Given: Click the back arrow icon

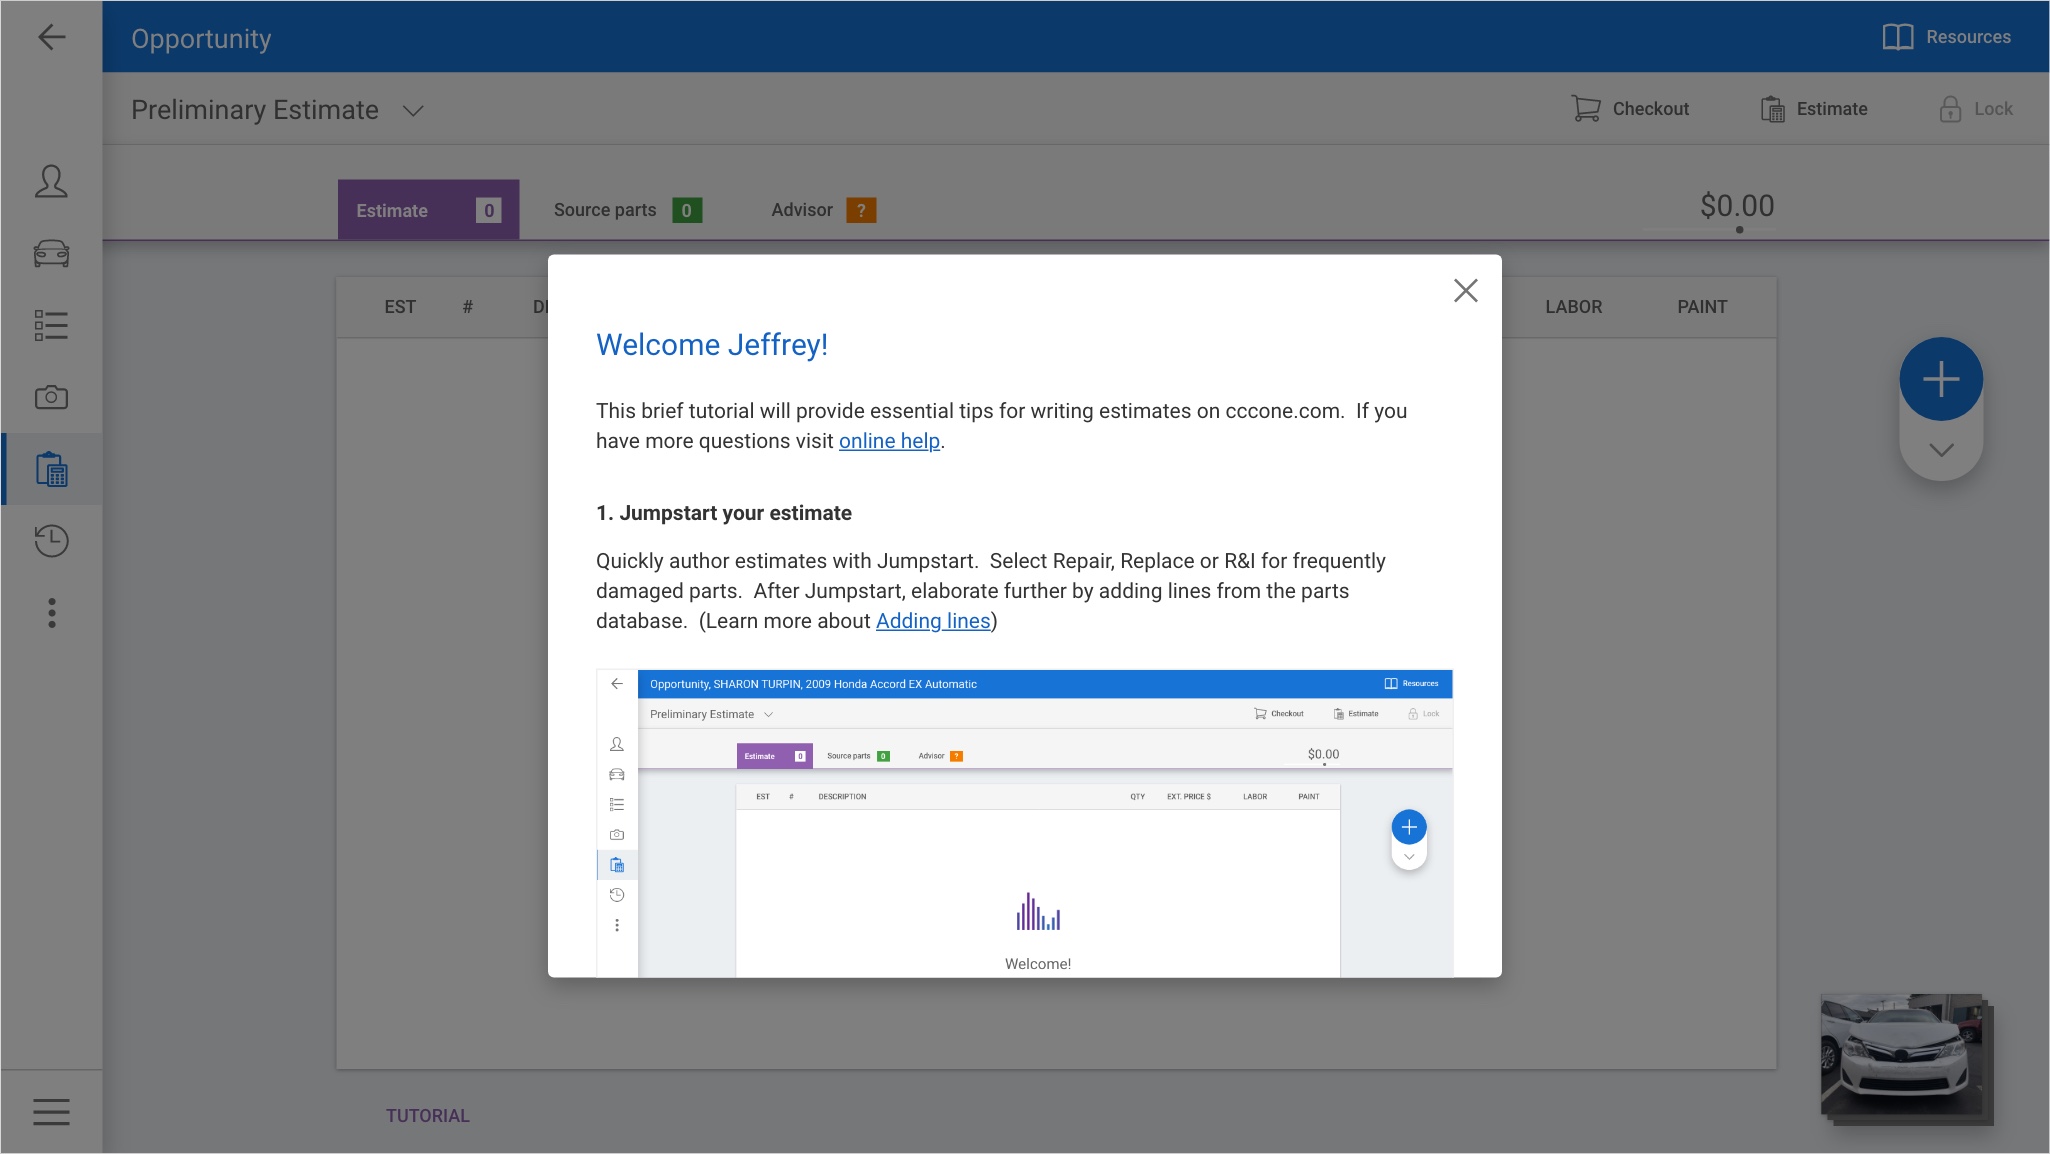Looking at the screenshot, I should [51, 38].
